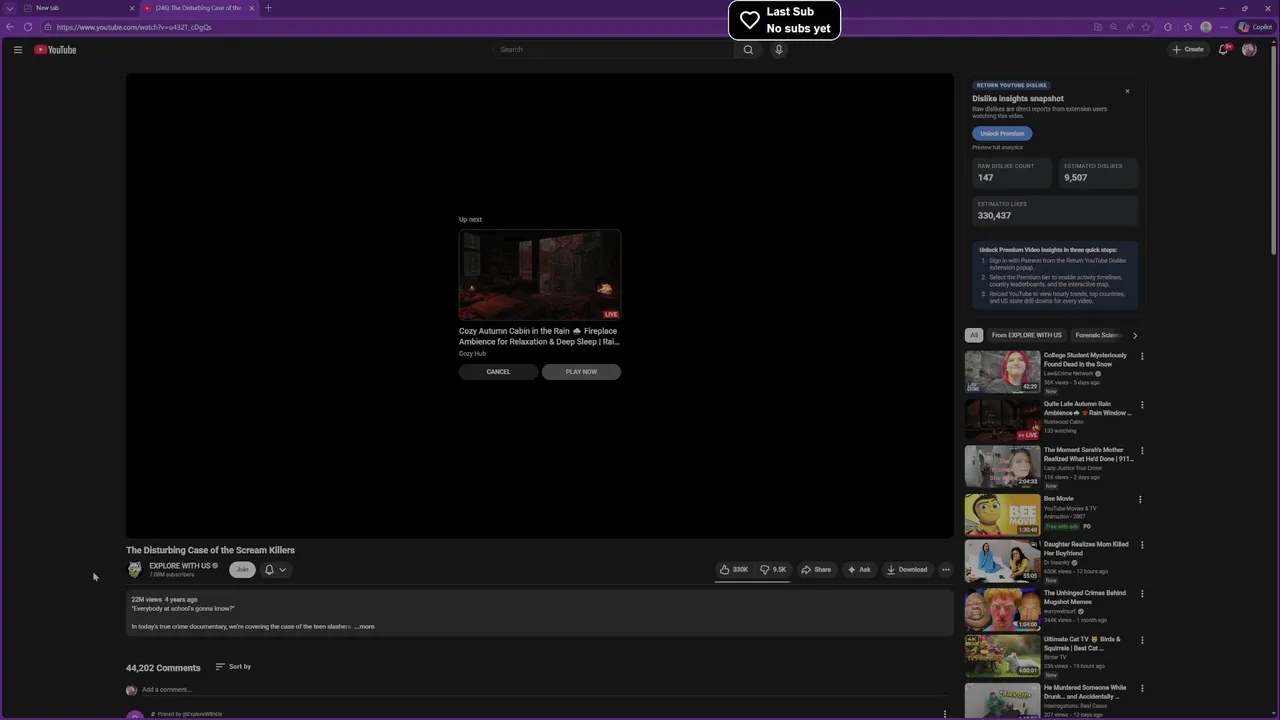This screenshot has height=720, width=1280.
Task: Open more actions ellipsis under video
Action: click(x=945, y=570)
